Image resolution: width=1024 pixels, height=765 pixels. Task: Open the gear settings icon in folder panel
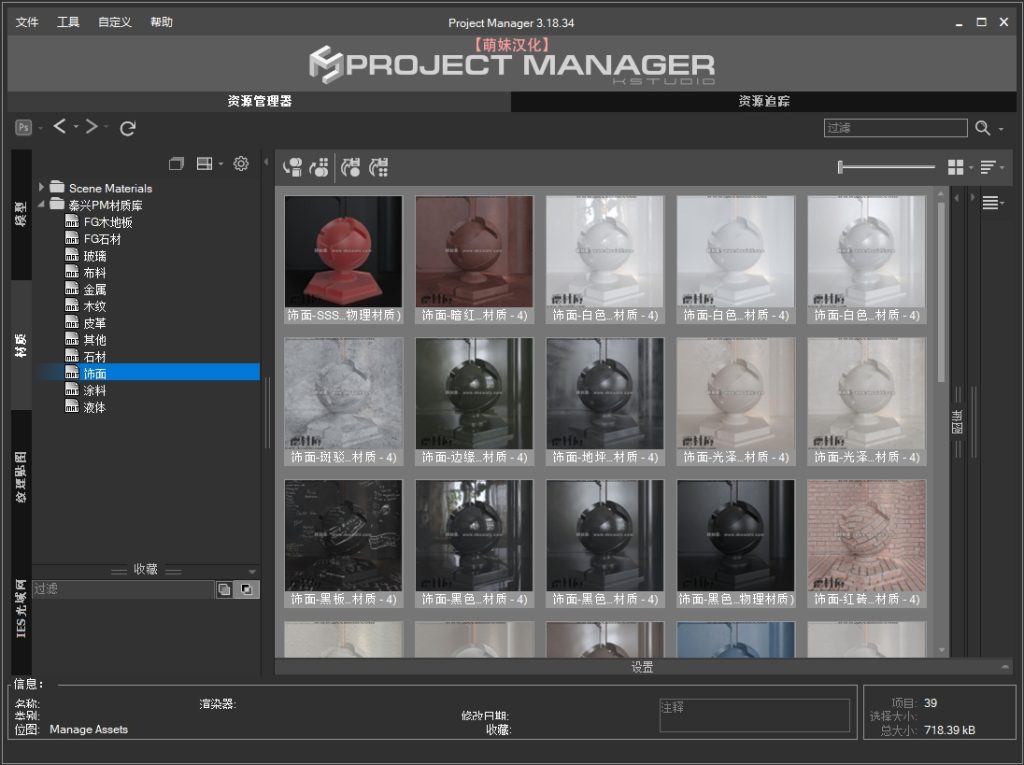[241, 164]
